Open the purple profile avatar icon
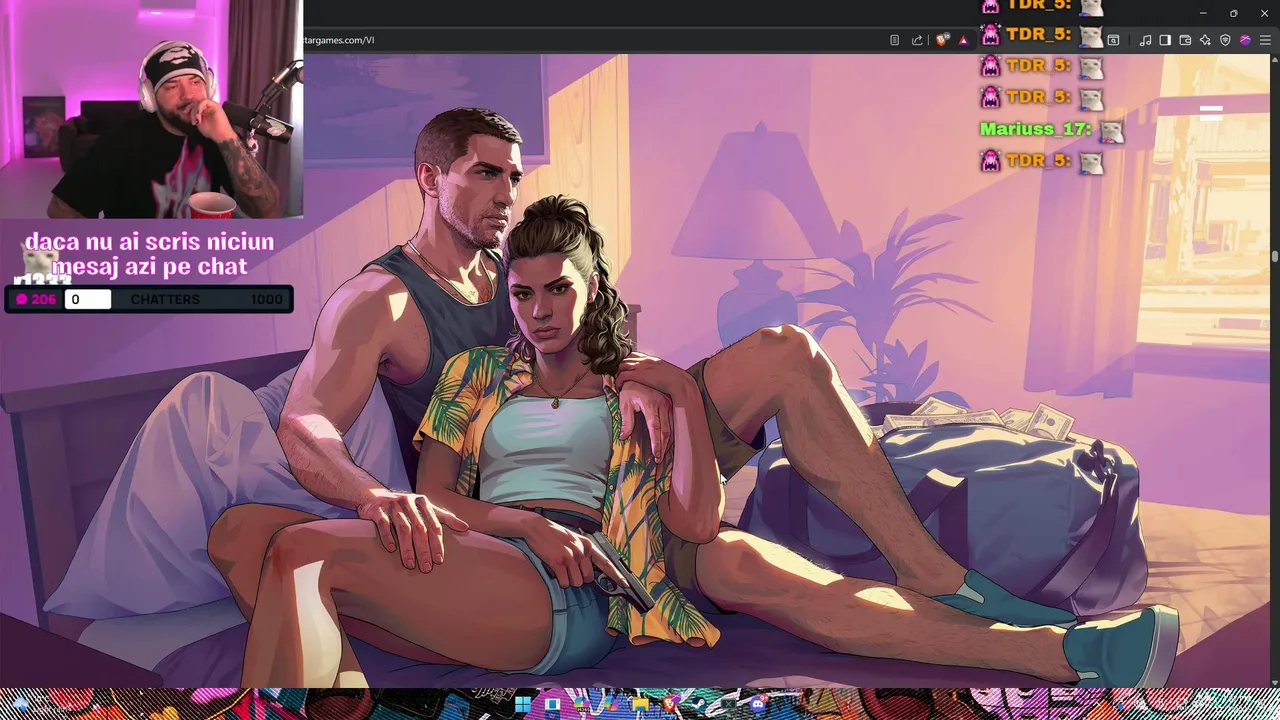The width and height of the screenshot is (1280, 720). point(1245,40)
